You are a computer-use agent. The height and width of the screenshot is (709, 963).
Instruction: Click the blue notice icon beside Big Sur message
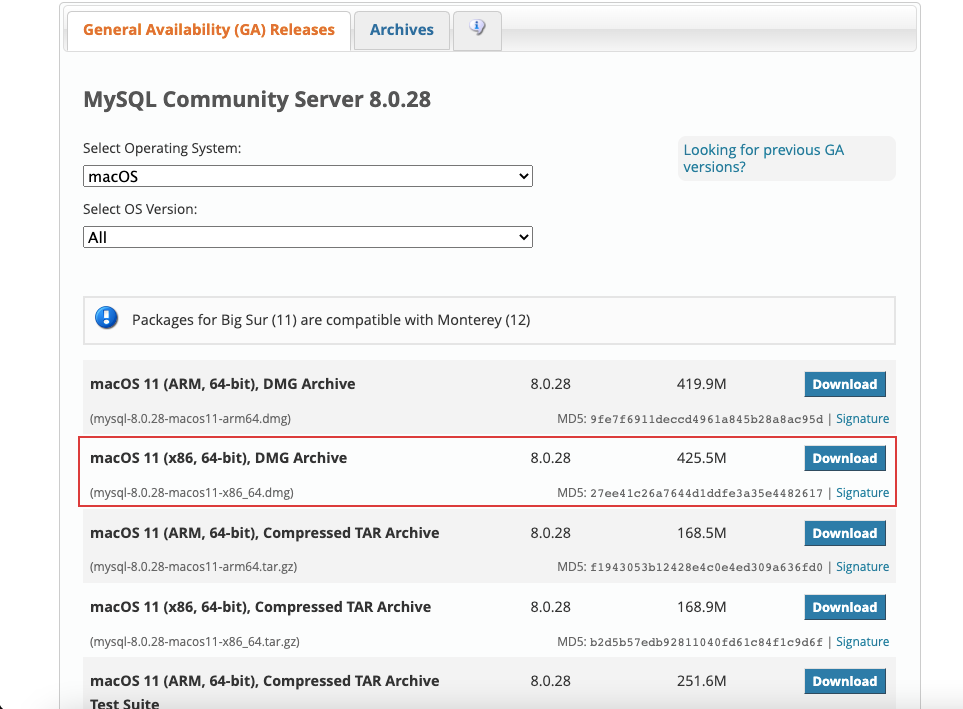106,318
